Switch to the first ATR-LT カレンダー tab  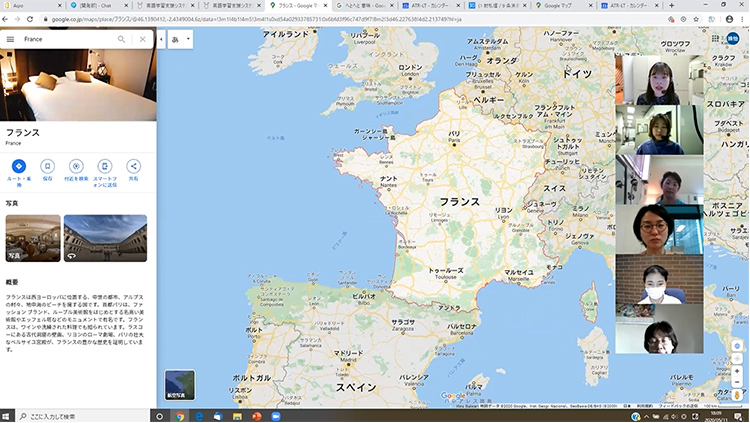click(x=430, y=6)
